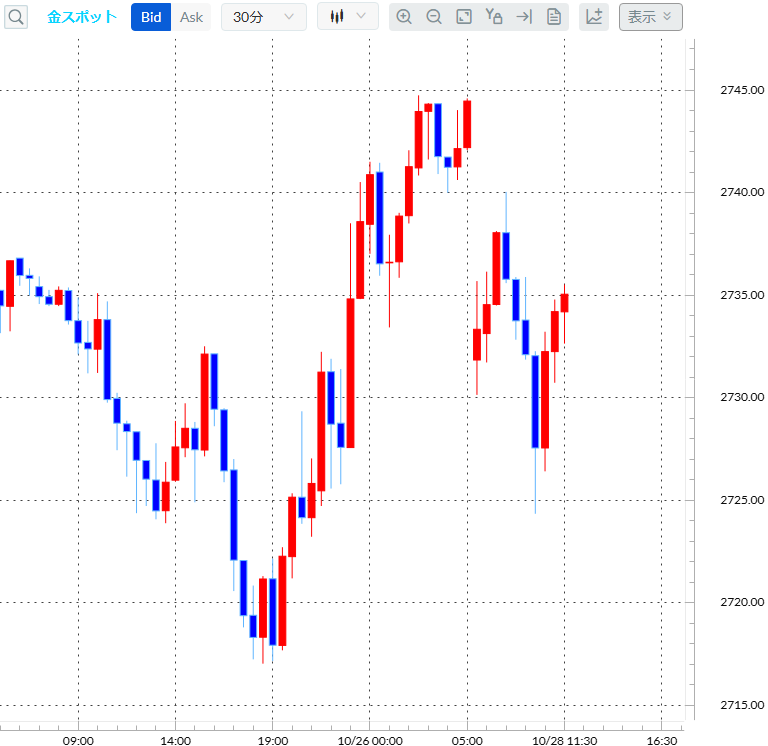Switch price display to Bid
Screen dimensions: 768x746
tap(151, 17)
